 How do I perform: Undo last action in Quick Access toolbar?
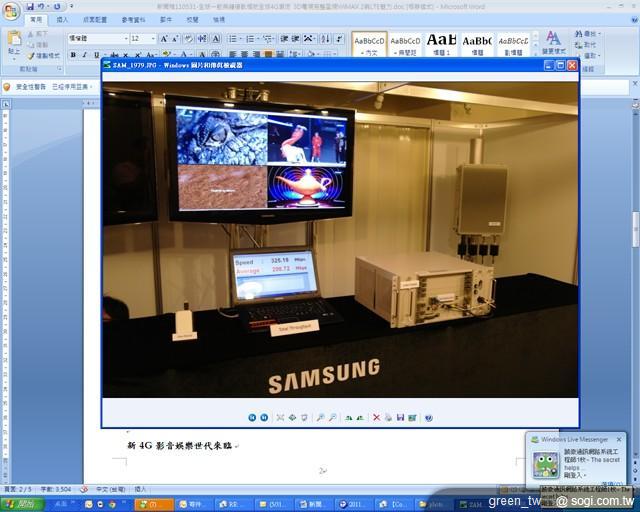pyautogui.click(x=41, y=7)
